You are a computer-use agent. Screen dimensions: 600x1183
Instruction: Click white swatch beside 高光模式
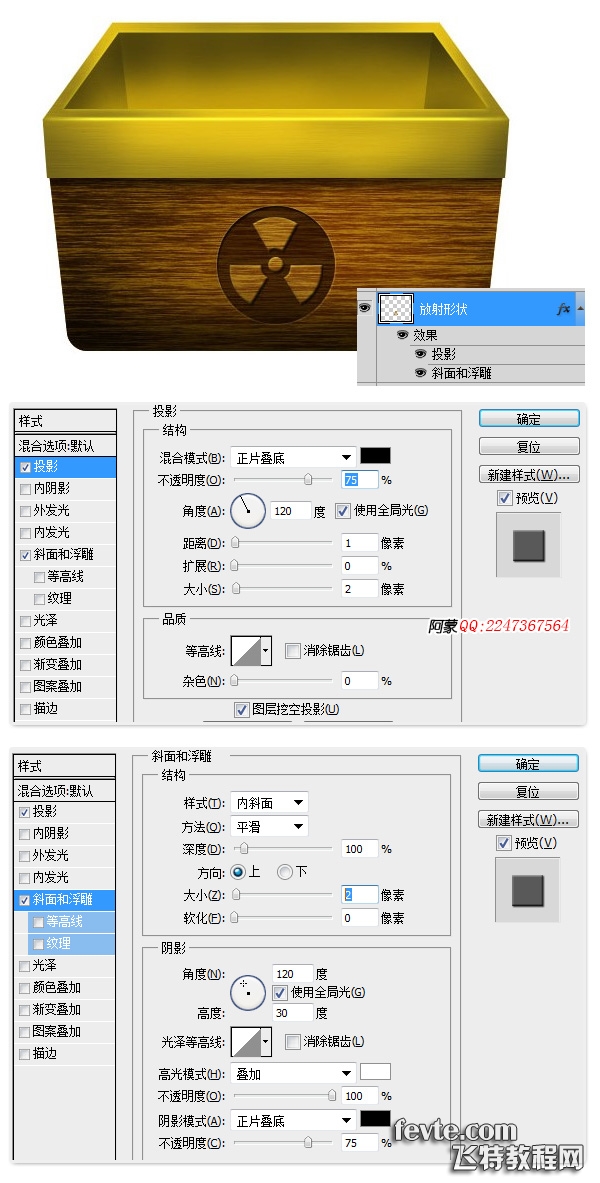tap(376, 1071)
